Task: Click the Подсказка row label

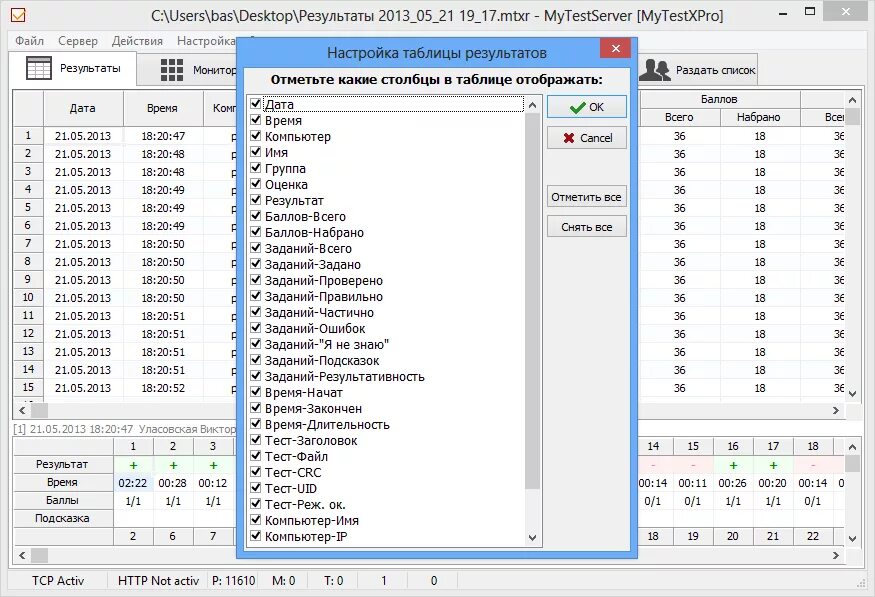Action: pos(62,518)
